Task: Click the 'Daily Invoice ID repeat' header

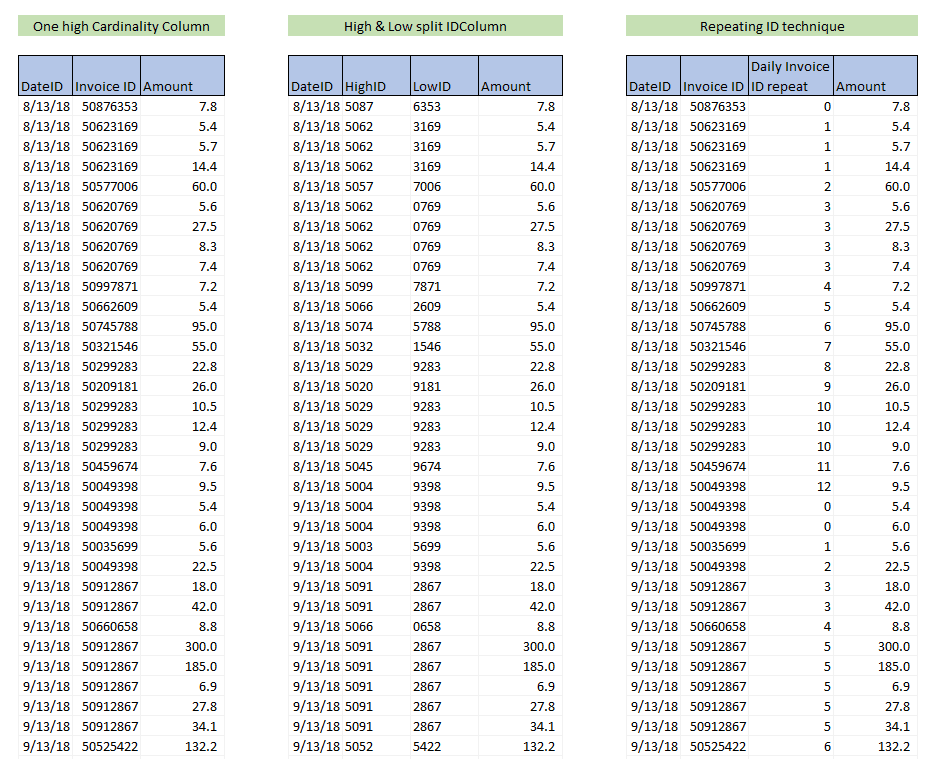Action: pyautogui.click(x=791, y=76)
